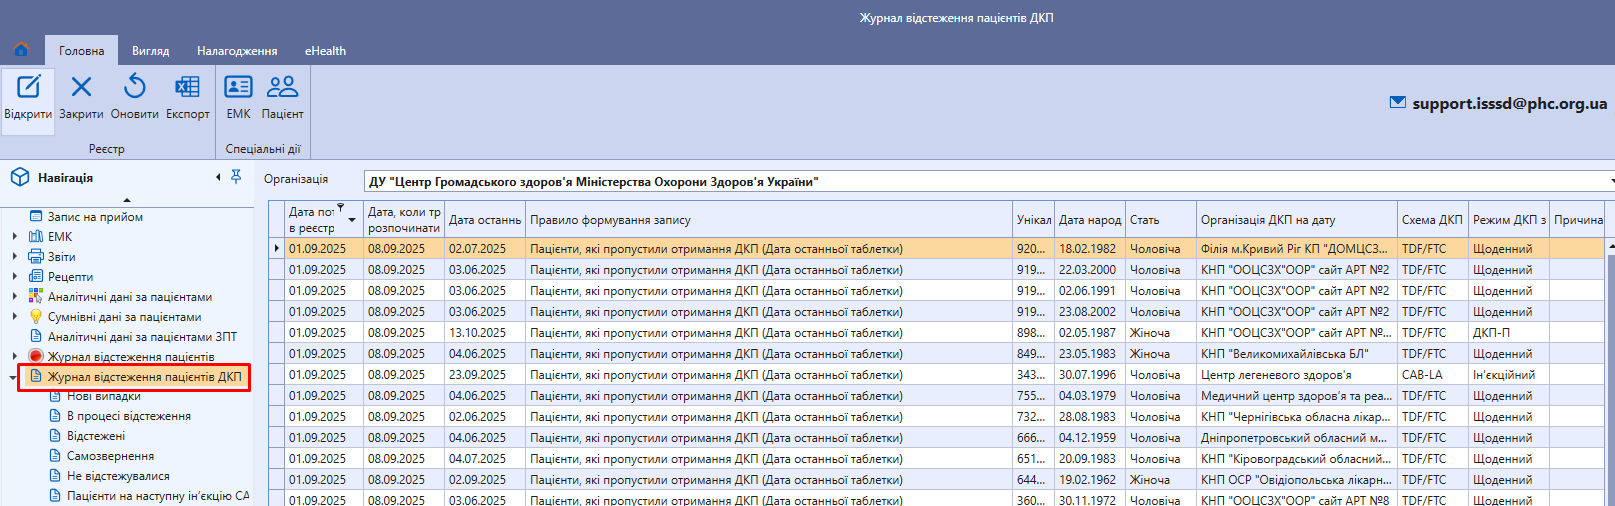Open the eHealth ribbon tab
The width and height of the screenshot is (1615, 506).
click(325, 51)
